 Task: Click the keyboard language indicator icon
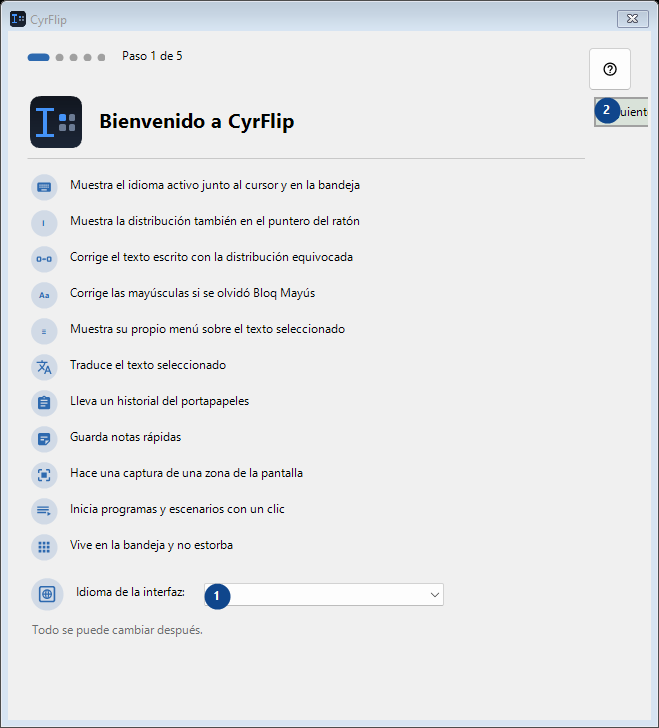pos(44,187)
